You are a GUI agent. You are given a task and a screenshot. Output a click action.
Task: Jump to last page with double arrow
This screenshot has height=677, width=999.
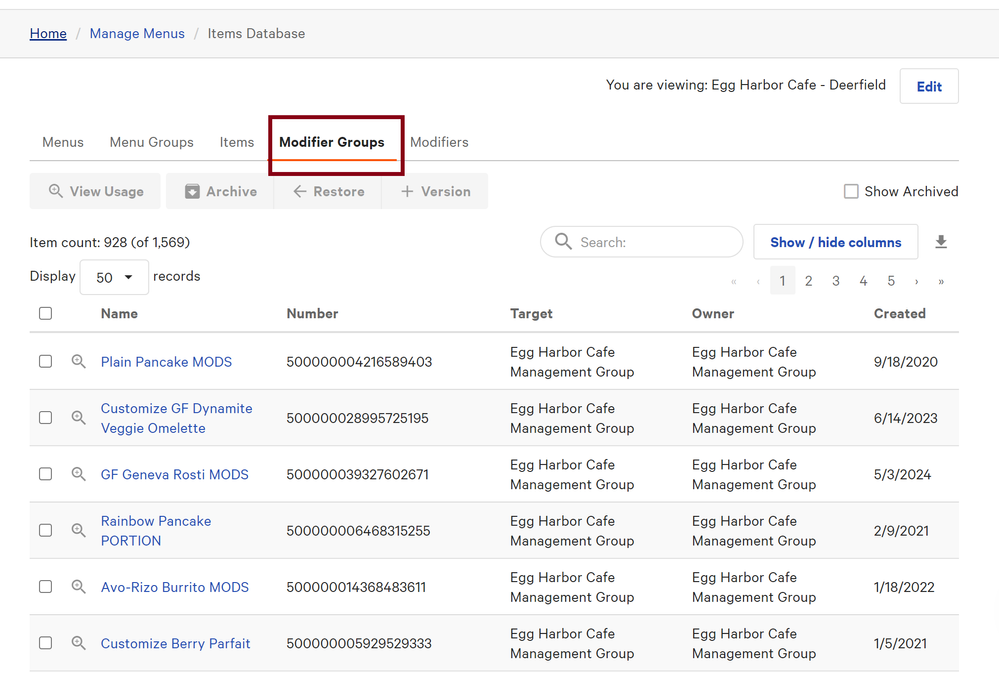tap(941, 282)
